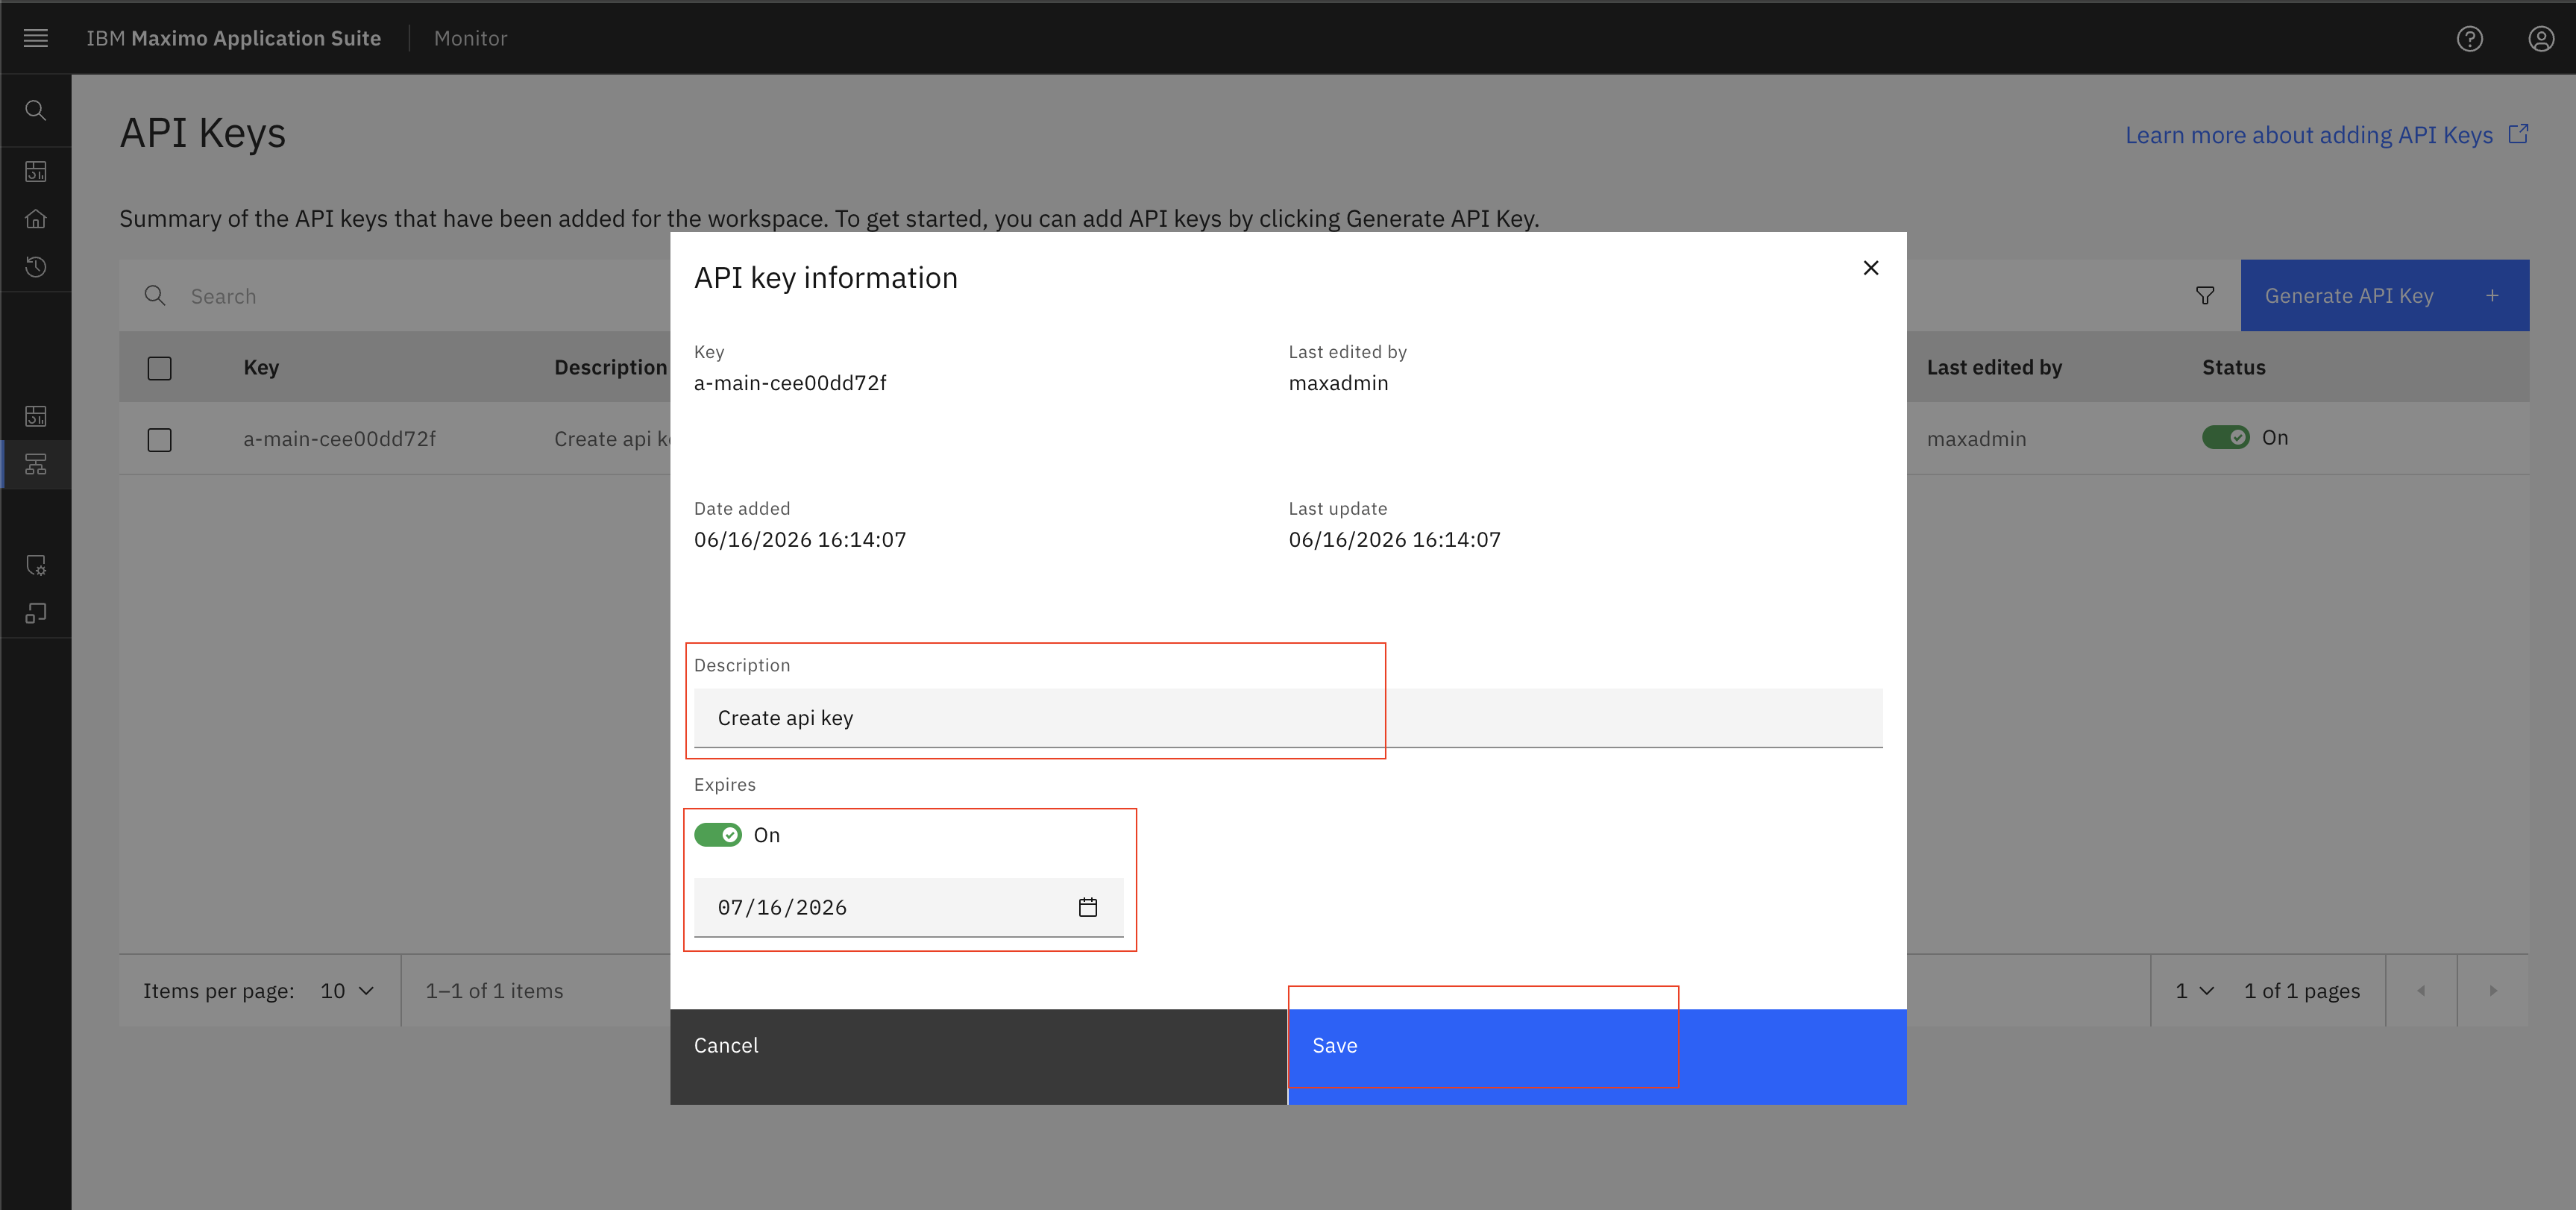The height and width of the screenshot is (1210, 2576).
Task: Click the Status column header
Action: click(2233, 367)
